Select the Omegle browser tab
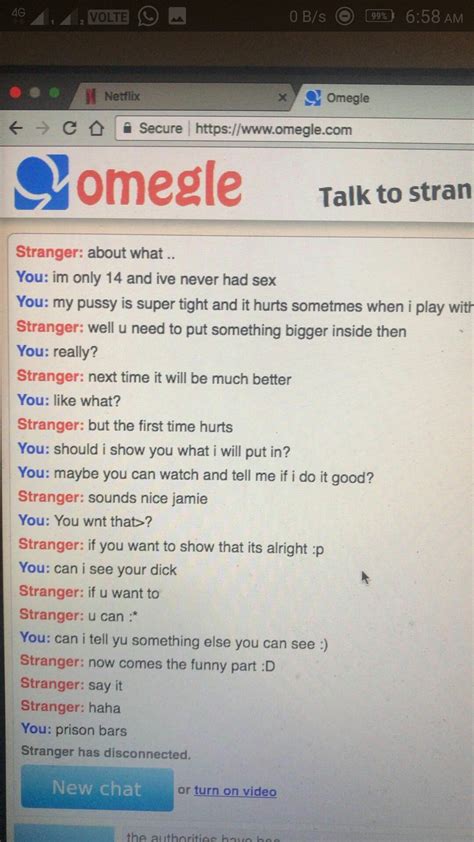This screenshot has height=842, width=474. tap(347, 98)
